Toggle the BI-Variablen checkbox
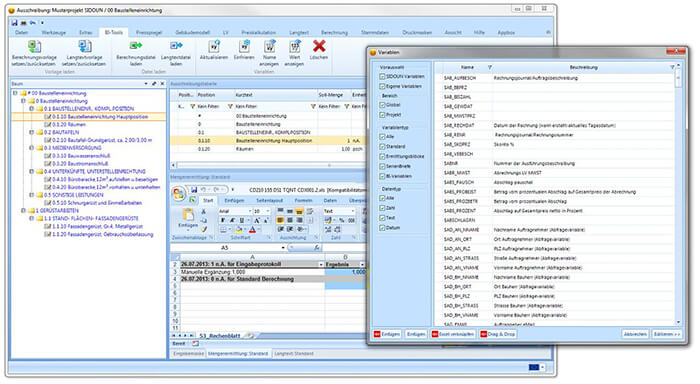 382,176
